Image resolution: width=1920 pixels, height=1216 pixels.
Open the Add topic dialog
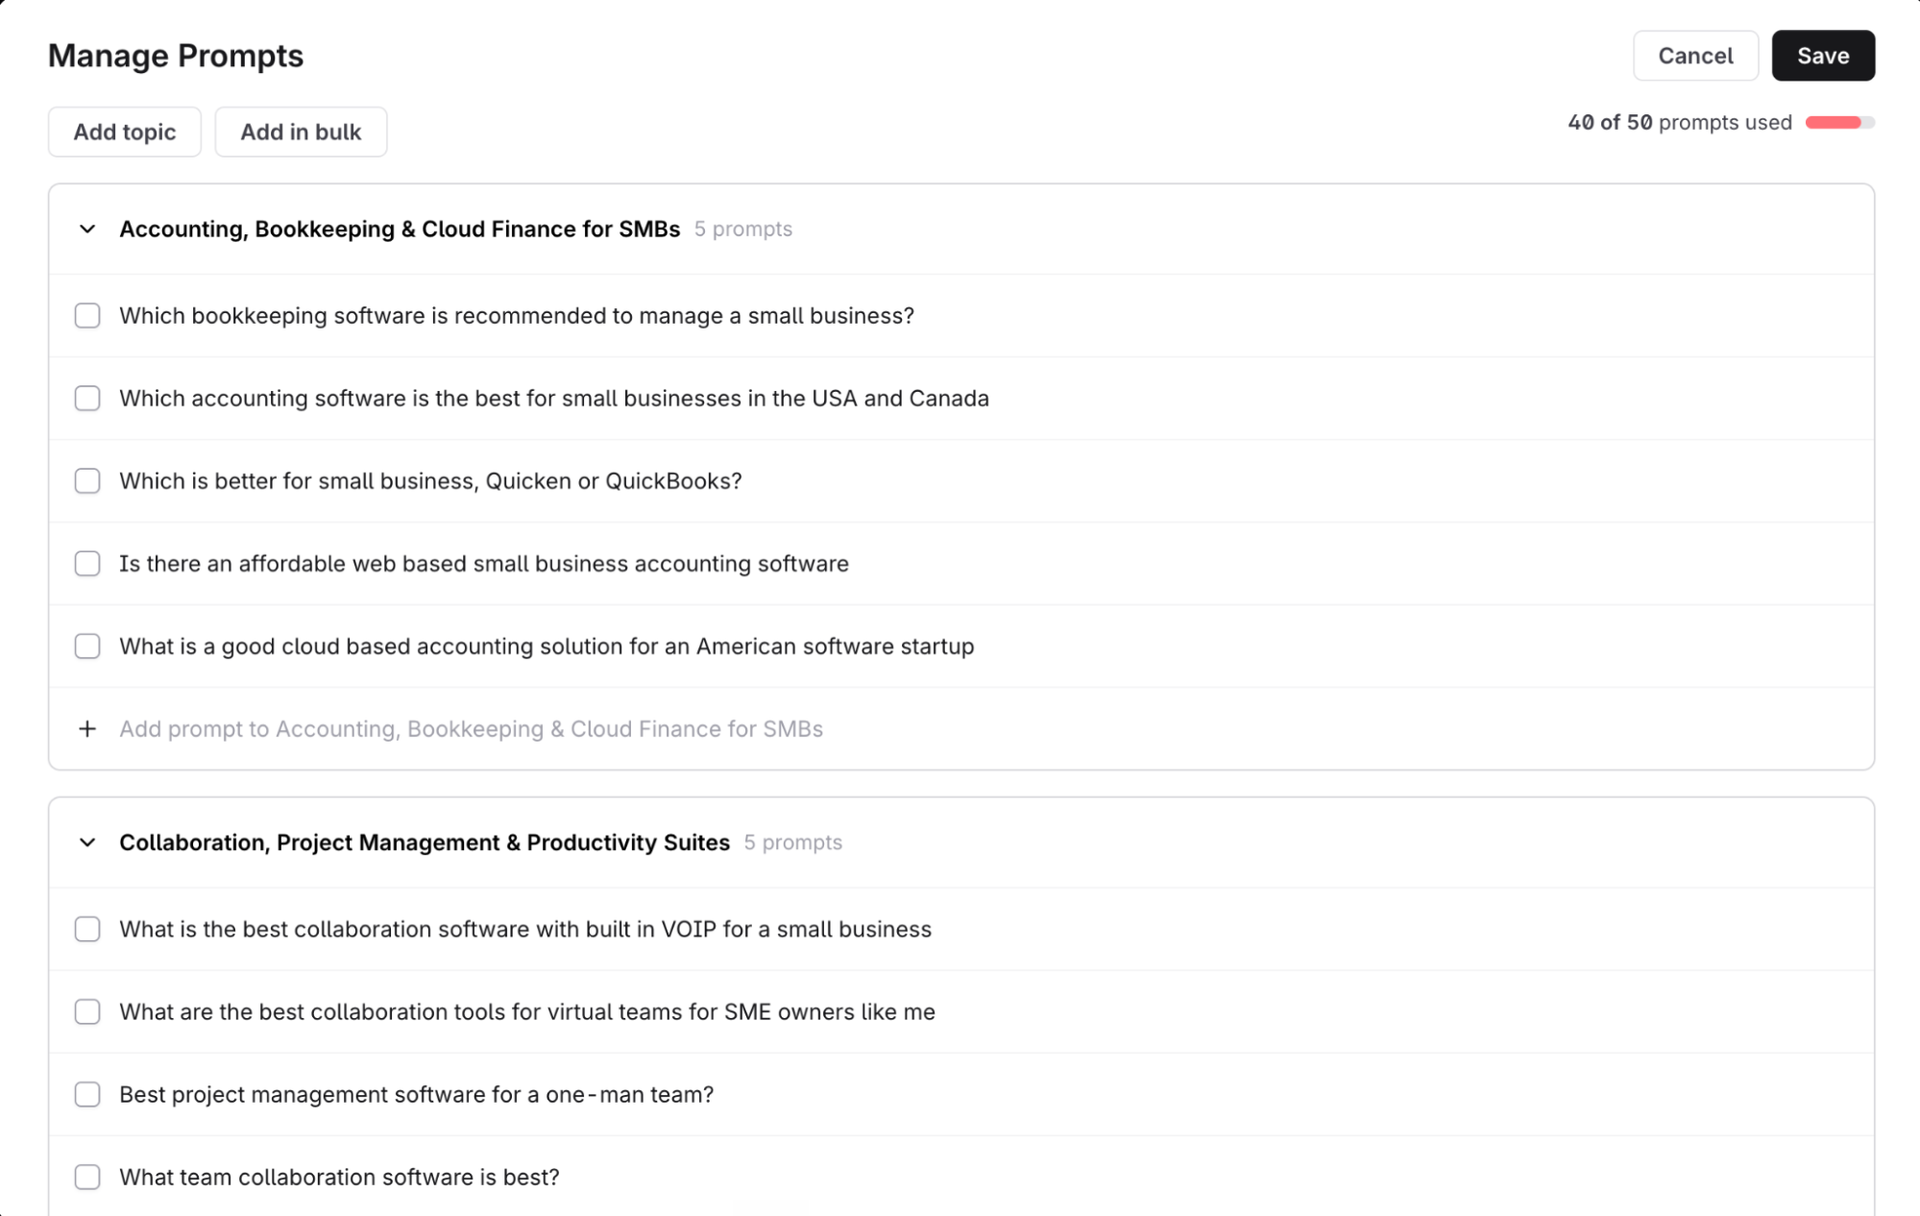tap(125, 132)
